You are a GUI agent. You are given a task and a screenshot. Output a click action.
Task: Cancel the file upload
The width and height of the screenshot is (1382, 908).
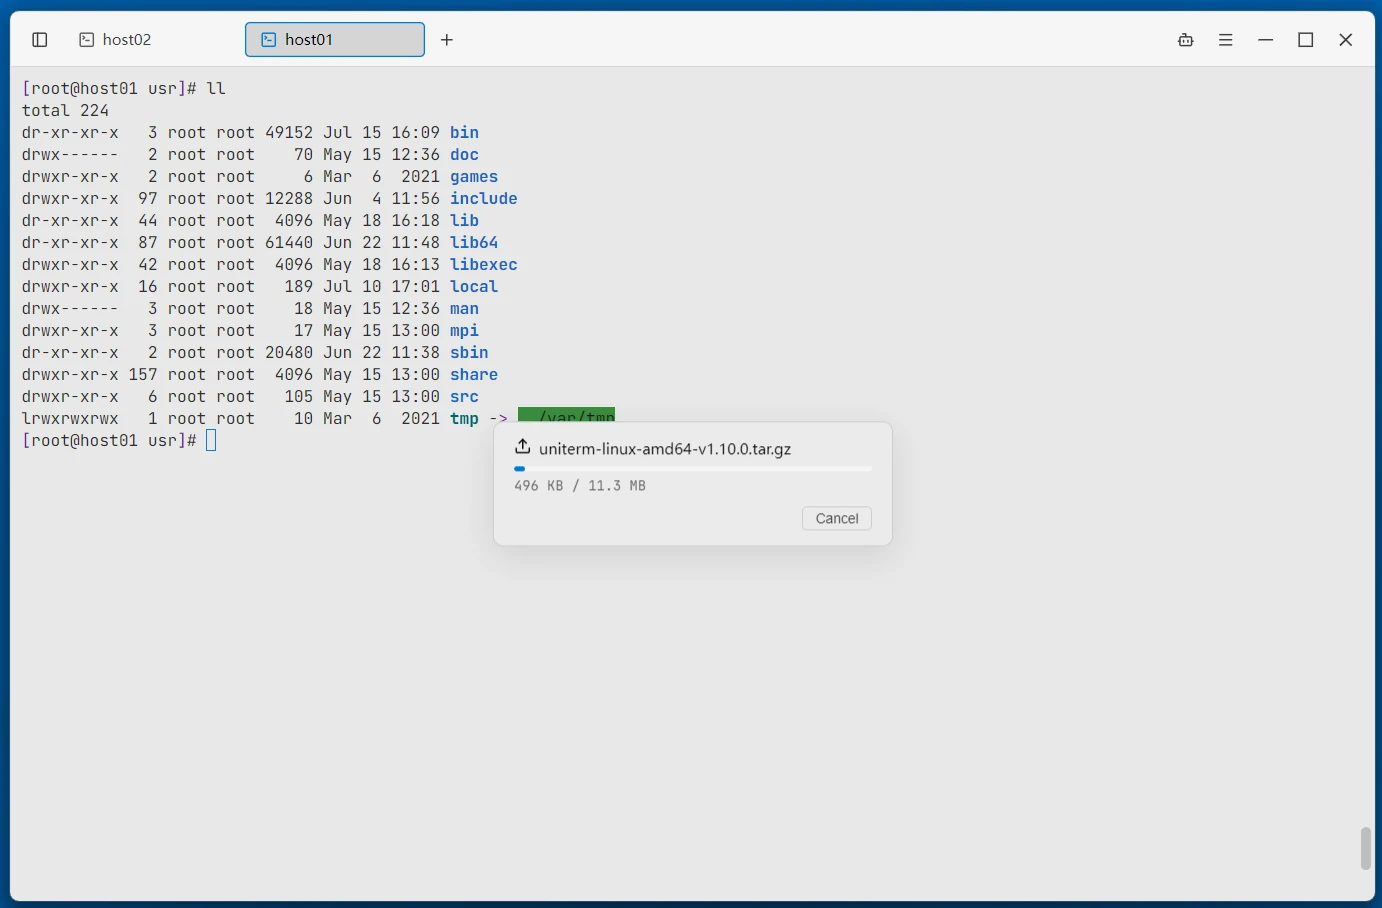pos(837,518)
